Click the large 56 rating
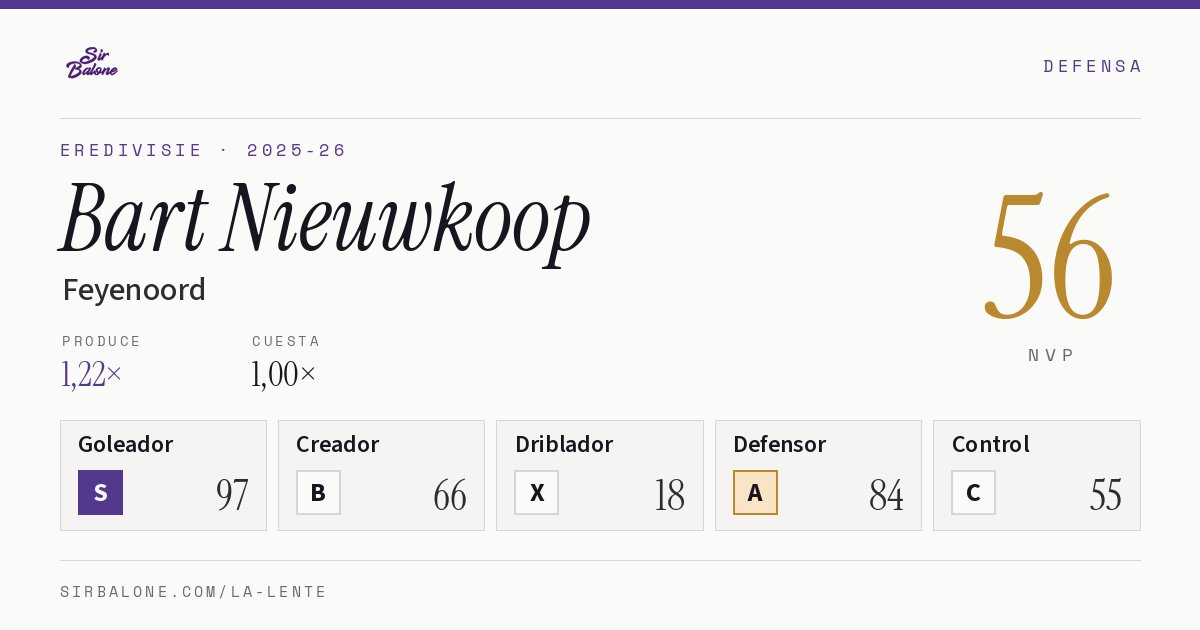This screenshot has height=630, width=1200. tap(1050, 257)
